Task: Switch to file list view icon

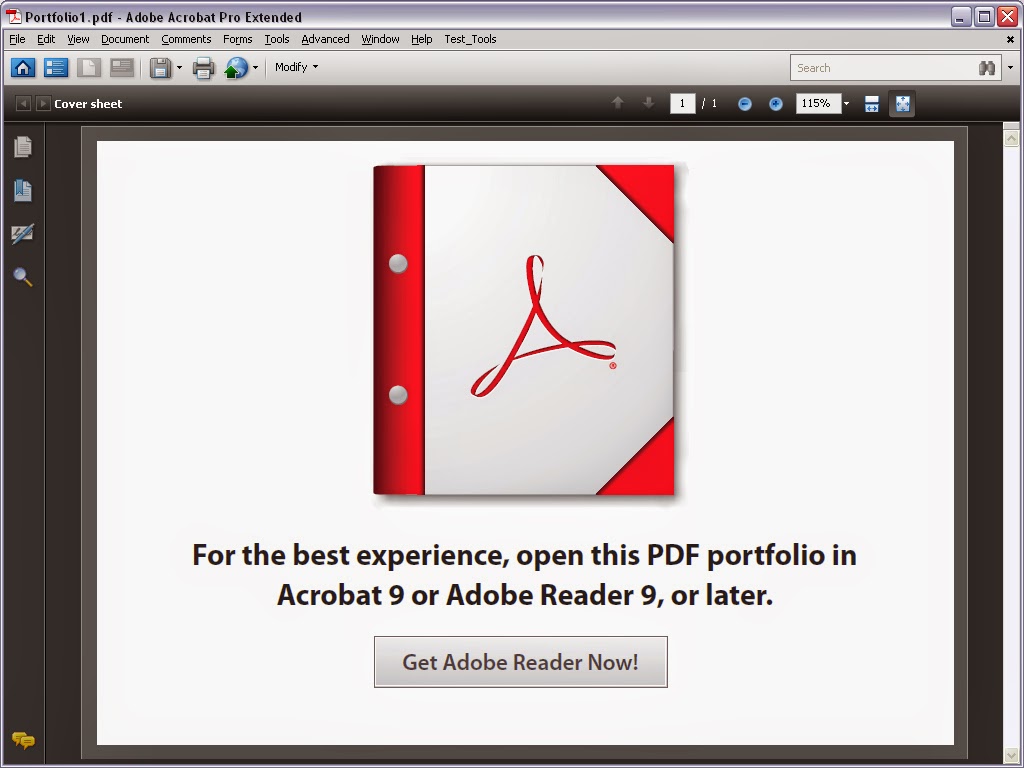Action: pos(56,67)
